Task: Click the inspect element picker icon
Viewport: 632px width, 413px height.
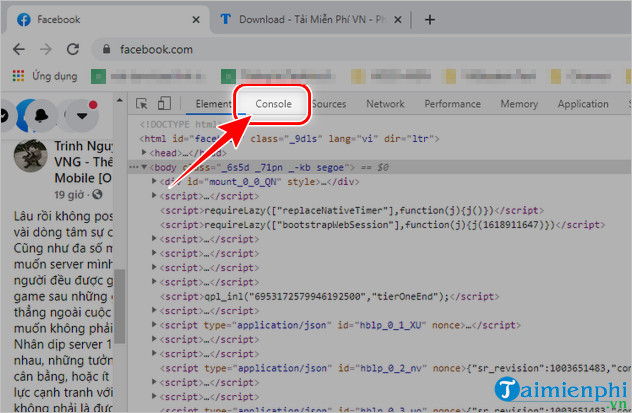Action: [x=141, y=104]
